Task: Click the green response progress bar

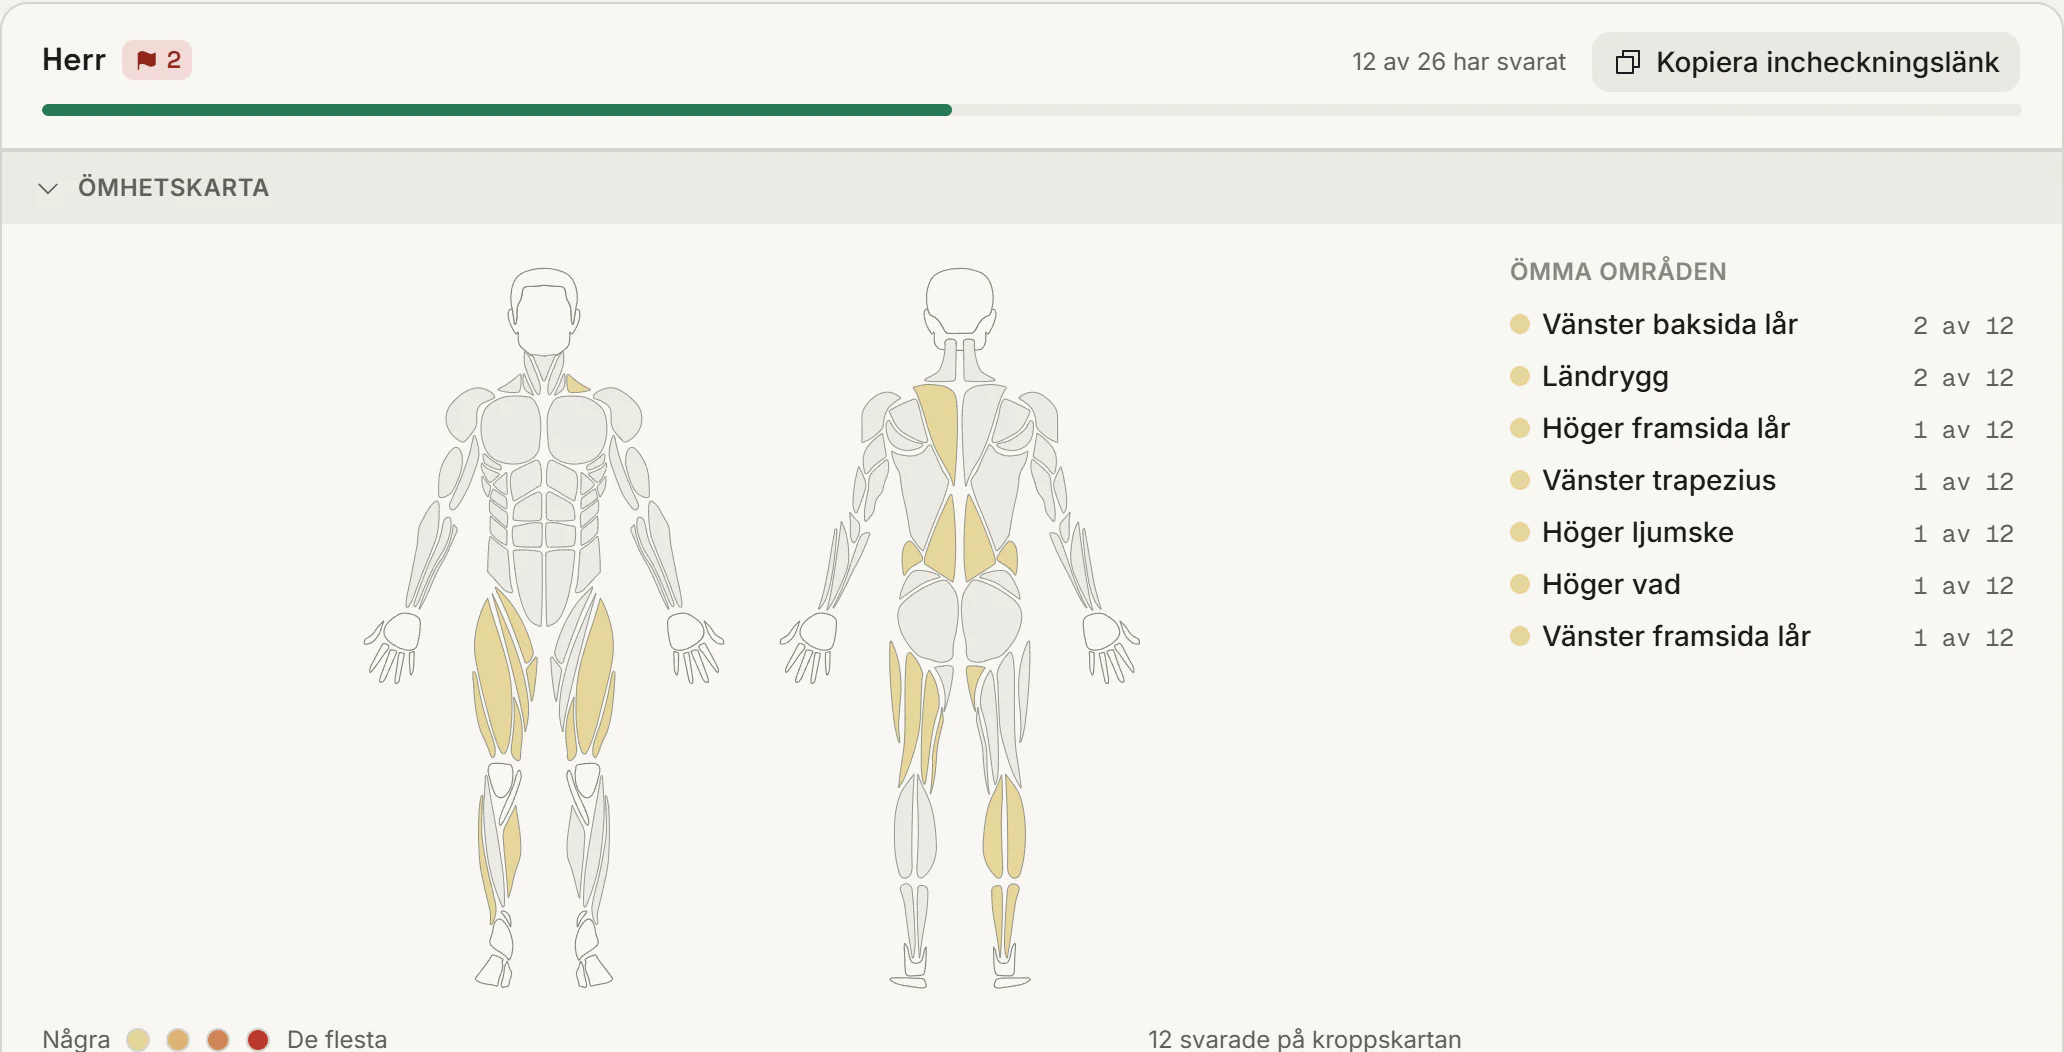Action: coord(497,110)
